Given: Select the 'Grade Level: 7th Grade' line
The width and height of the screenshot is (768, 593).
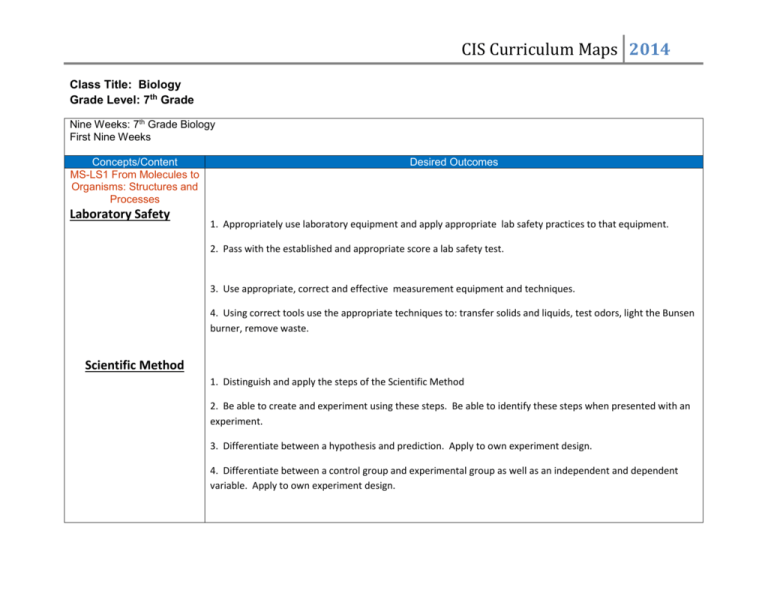Looking at the screenshot, I should (x=132, y=99).
